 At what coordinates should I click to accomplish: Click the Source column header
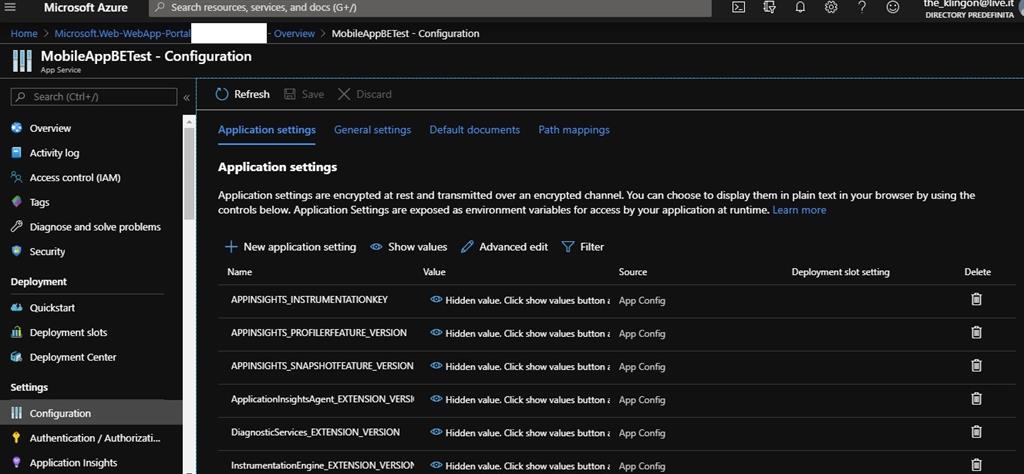coord(633,272)
